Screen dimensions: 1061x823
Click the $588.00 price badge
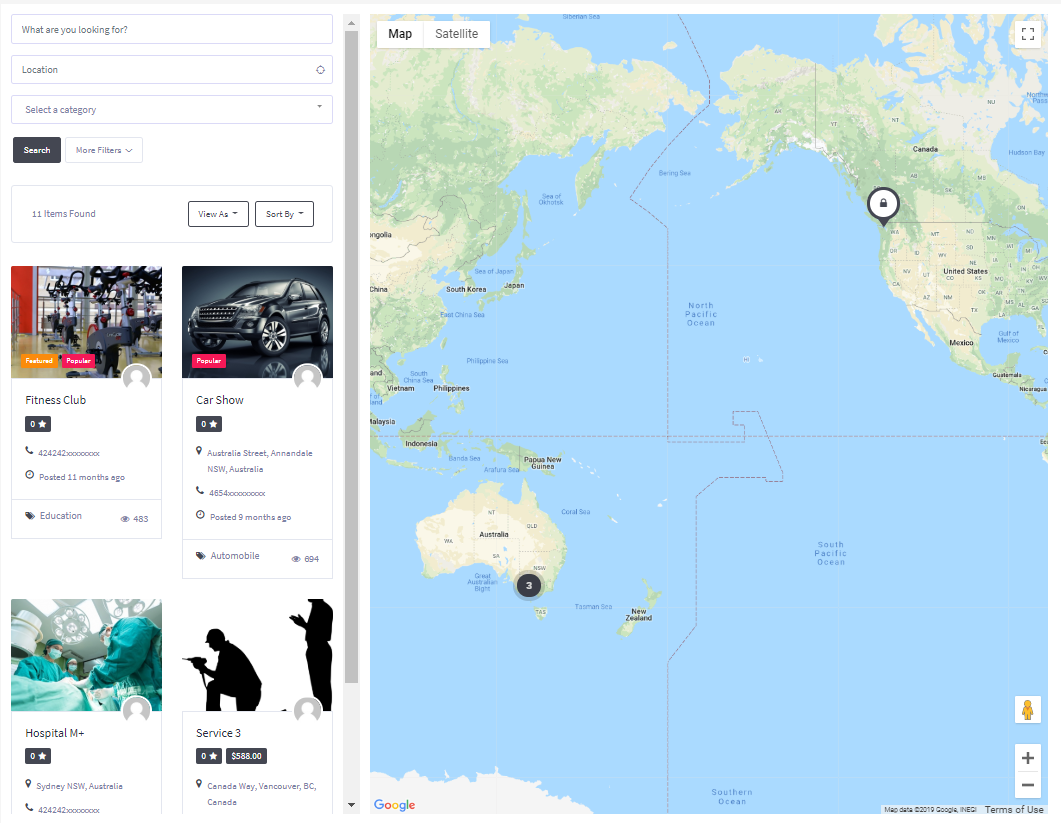tap(246, 756)
